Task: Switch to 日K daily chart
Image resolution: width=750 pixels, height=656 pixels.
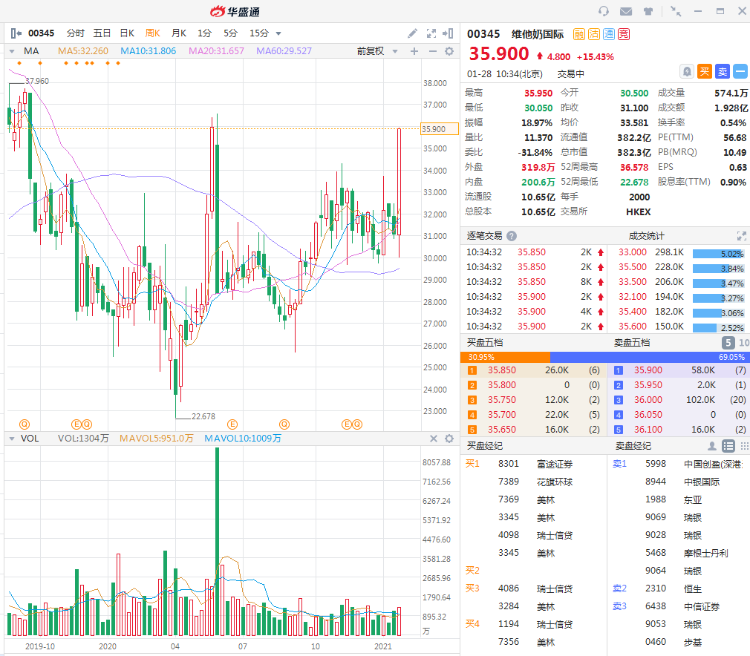Action: click(127, 33)
